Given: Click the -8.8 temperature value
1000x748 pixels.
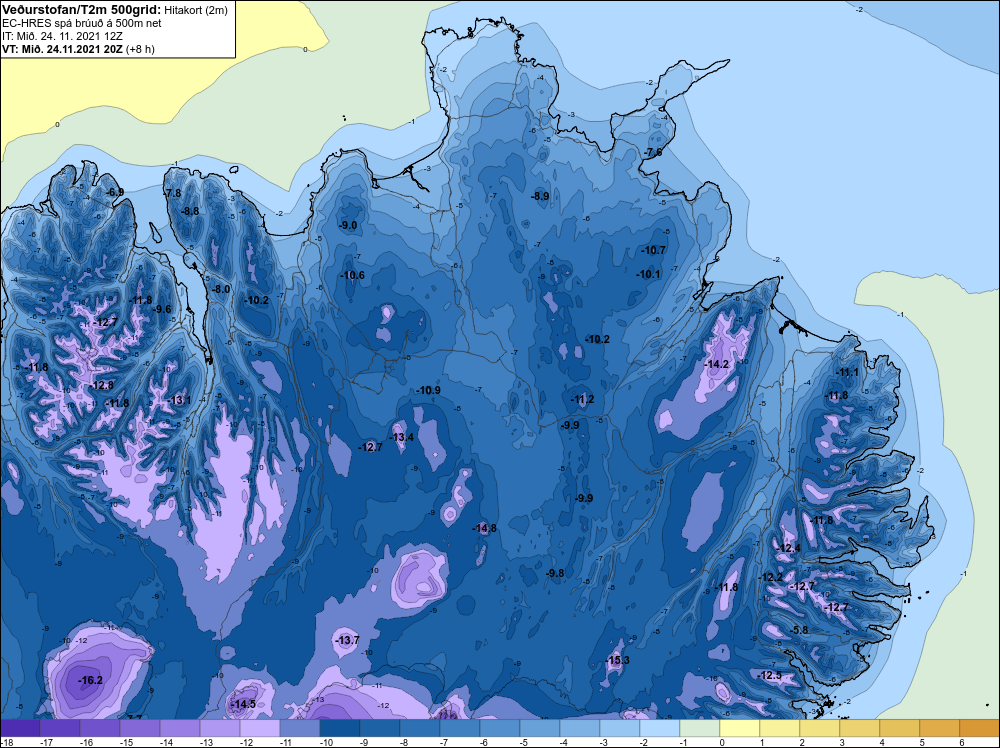Looking at the screenshot, I should click(189, 211).
